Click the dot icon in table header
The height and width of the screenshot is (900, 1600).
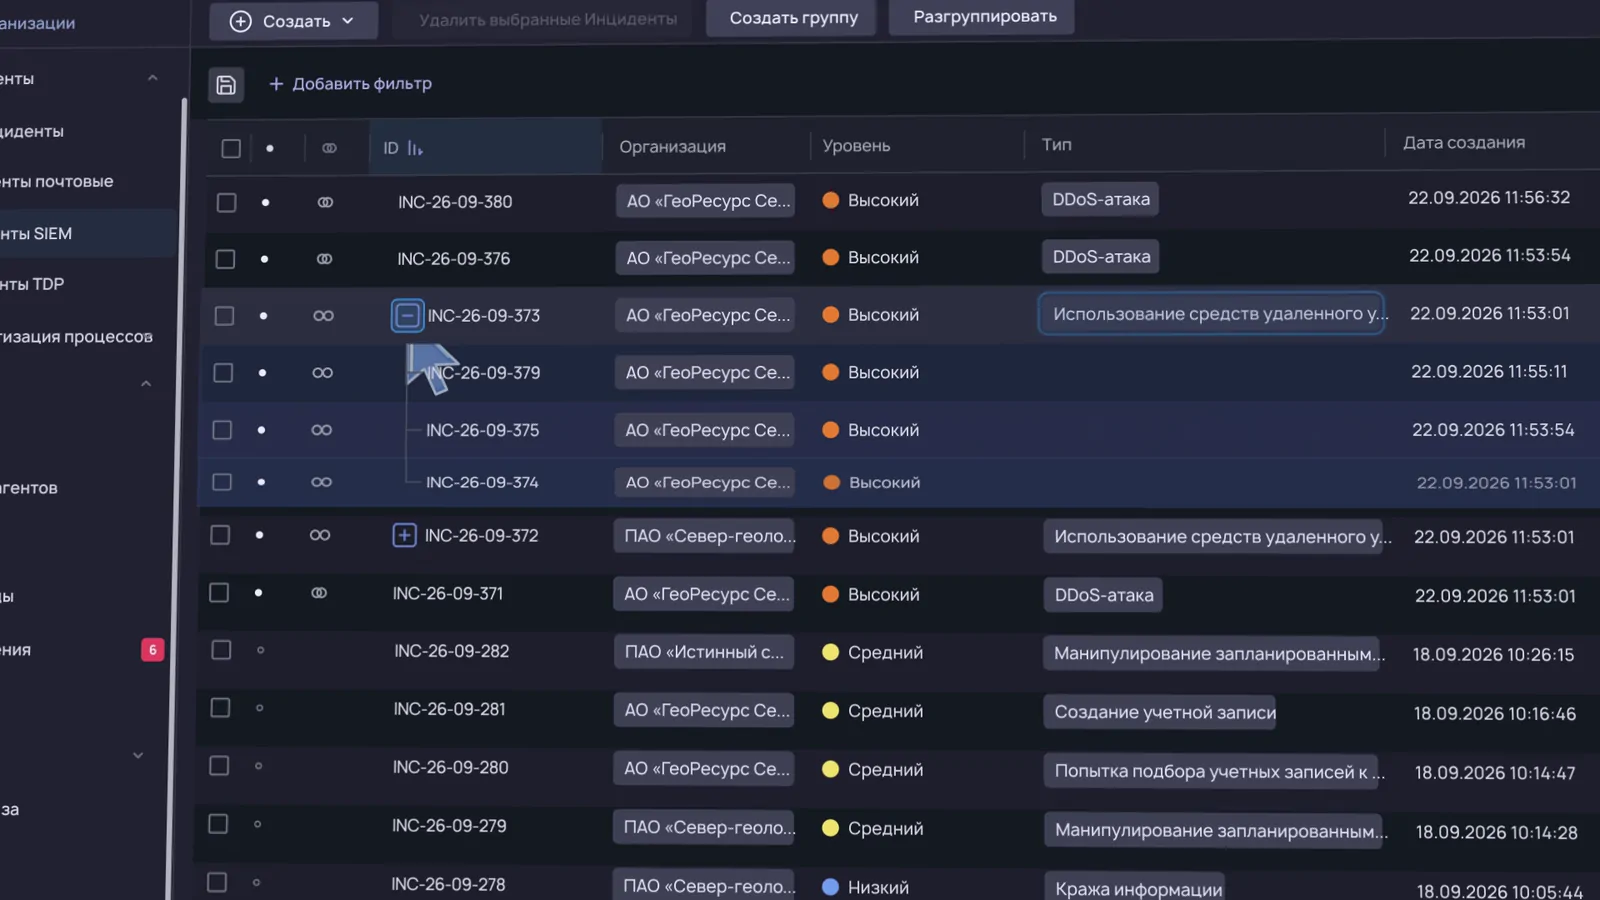tap(270, 148)
